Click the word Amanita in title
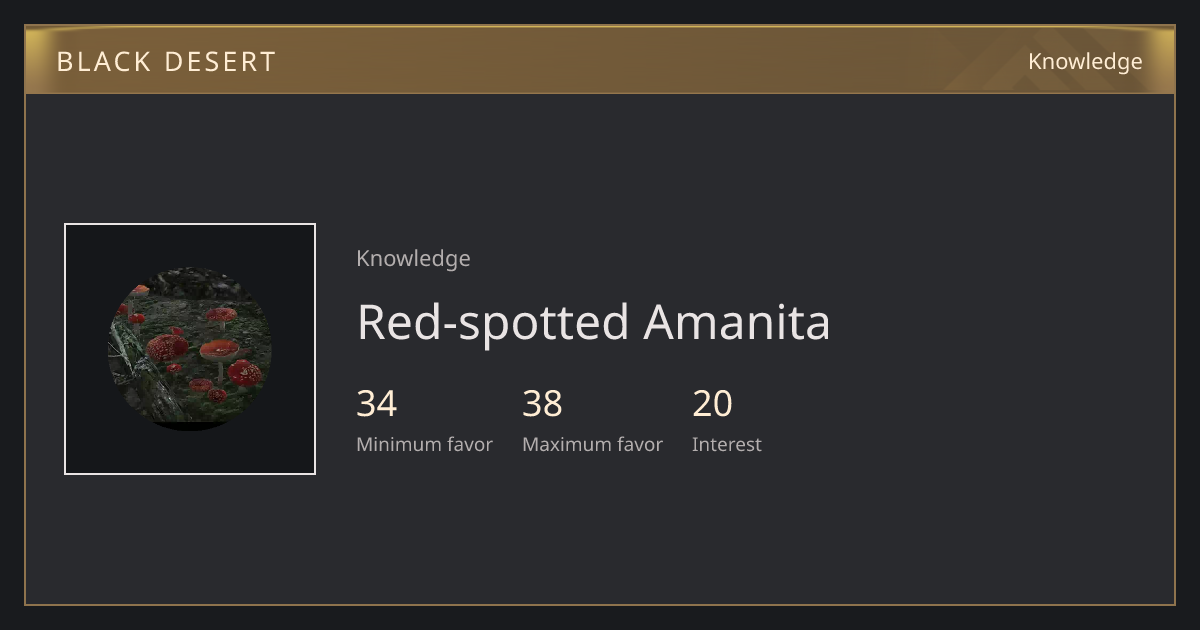Screen dimensions: 1200x630 click(x=737, y=322)
